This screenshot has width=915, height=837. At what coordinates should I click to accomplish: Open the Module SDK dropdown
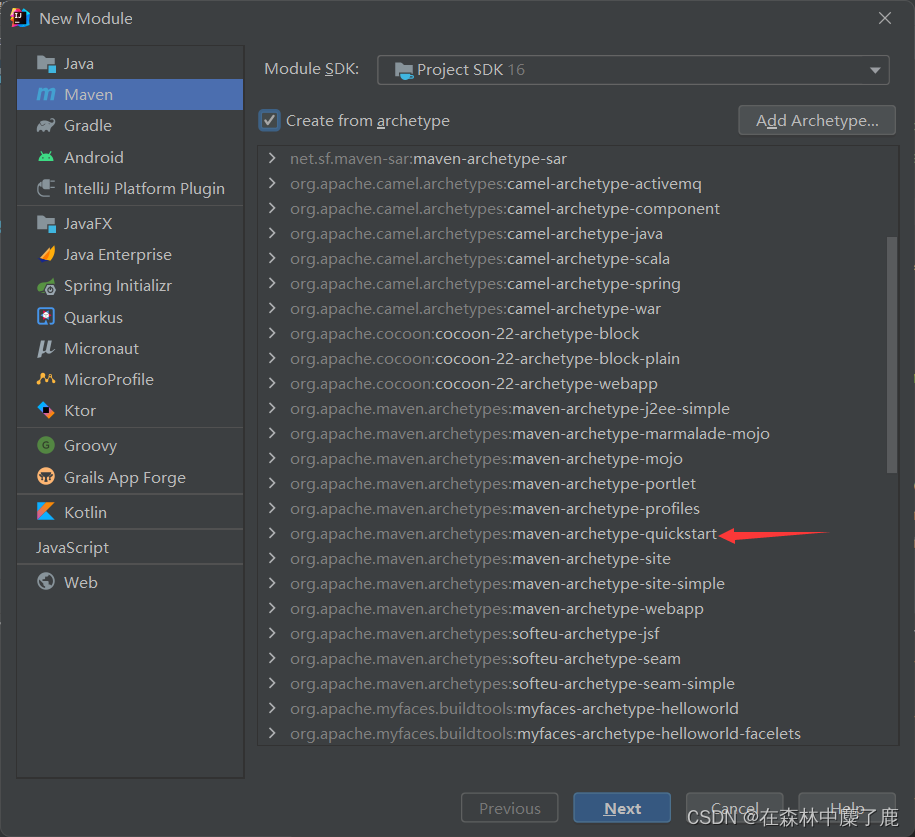tap(633, 70)
